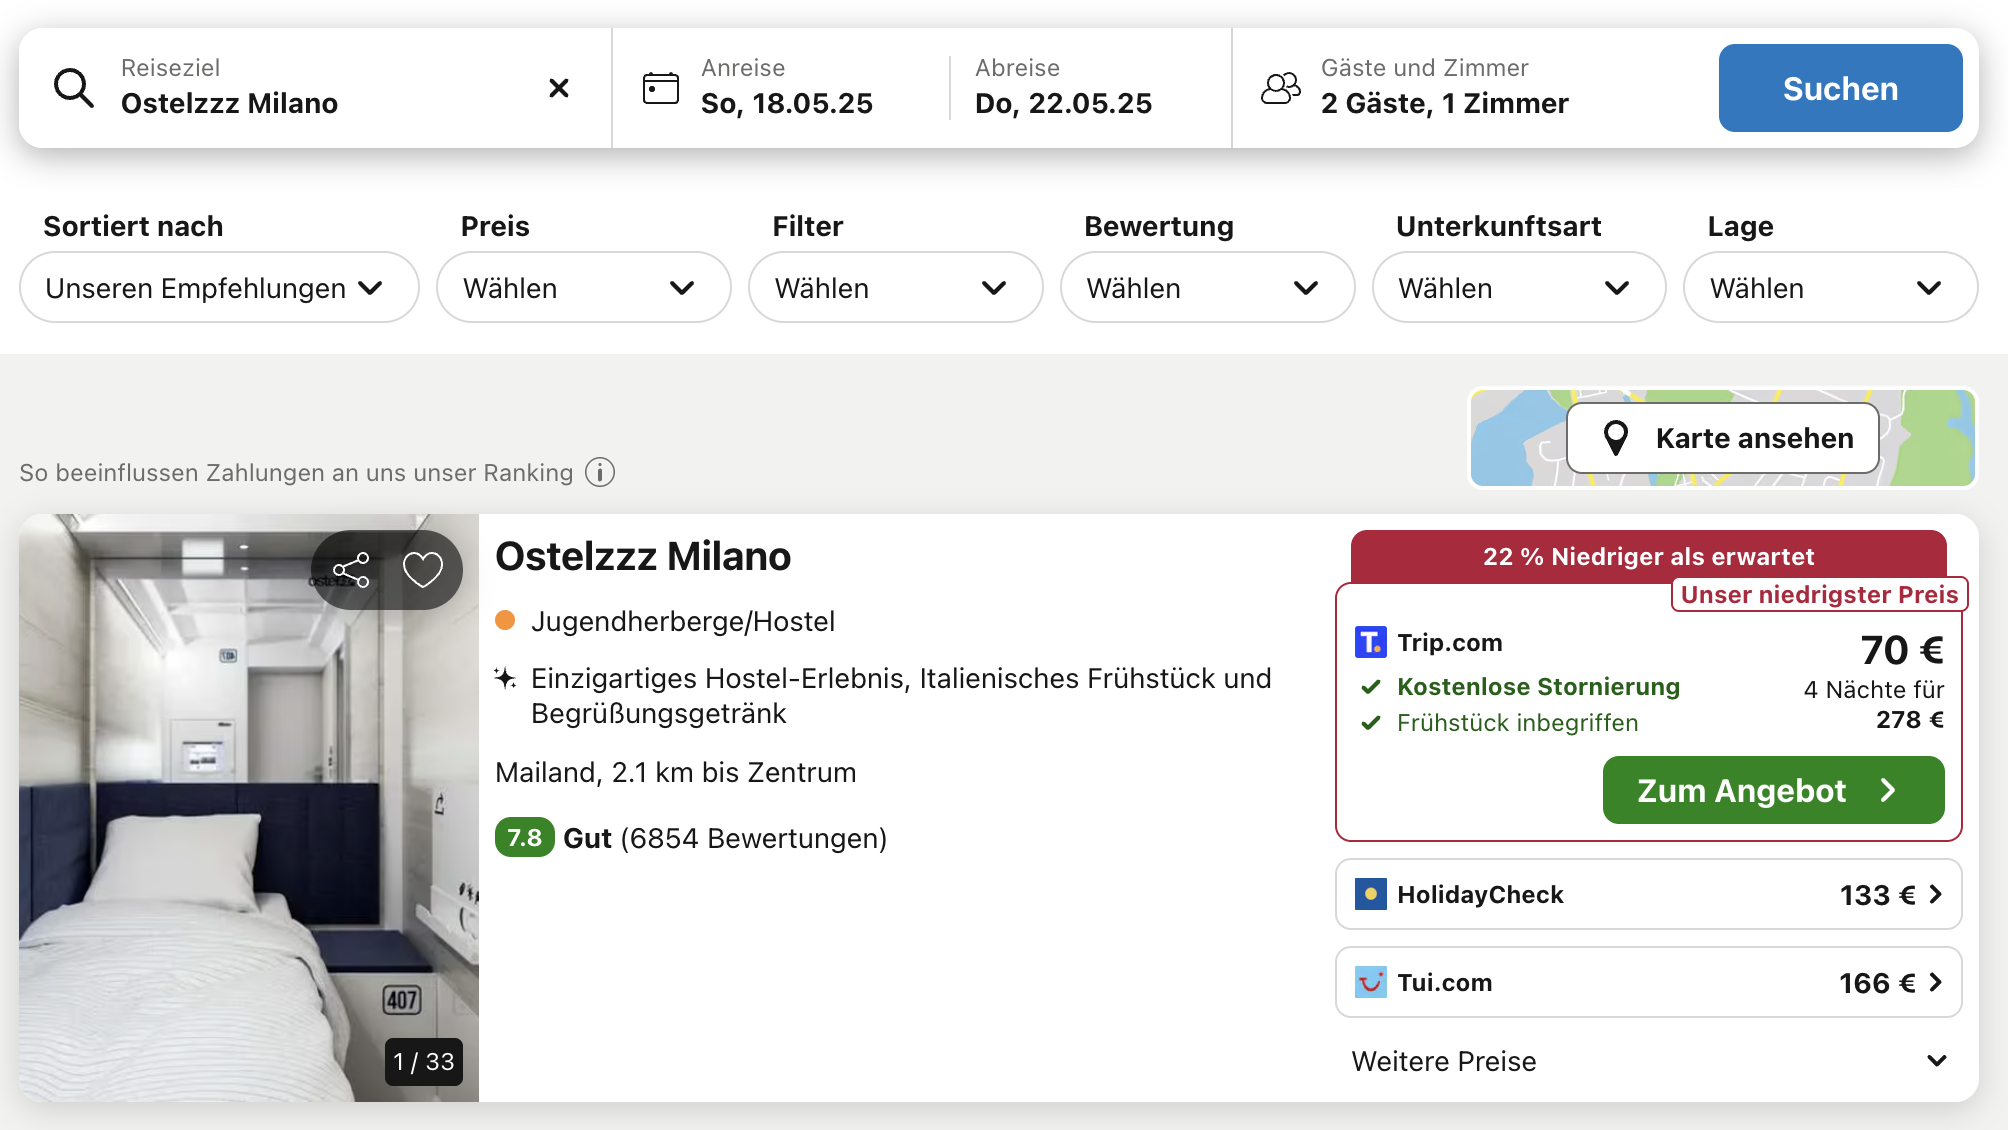The image size is (2008, 1130).
Task: Favorite Ostelzzz Milano with heart icon
Action: coord(423,570)
